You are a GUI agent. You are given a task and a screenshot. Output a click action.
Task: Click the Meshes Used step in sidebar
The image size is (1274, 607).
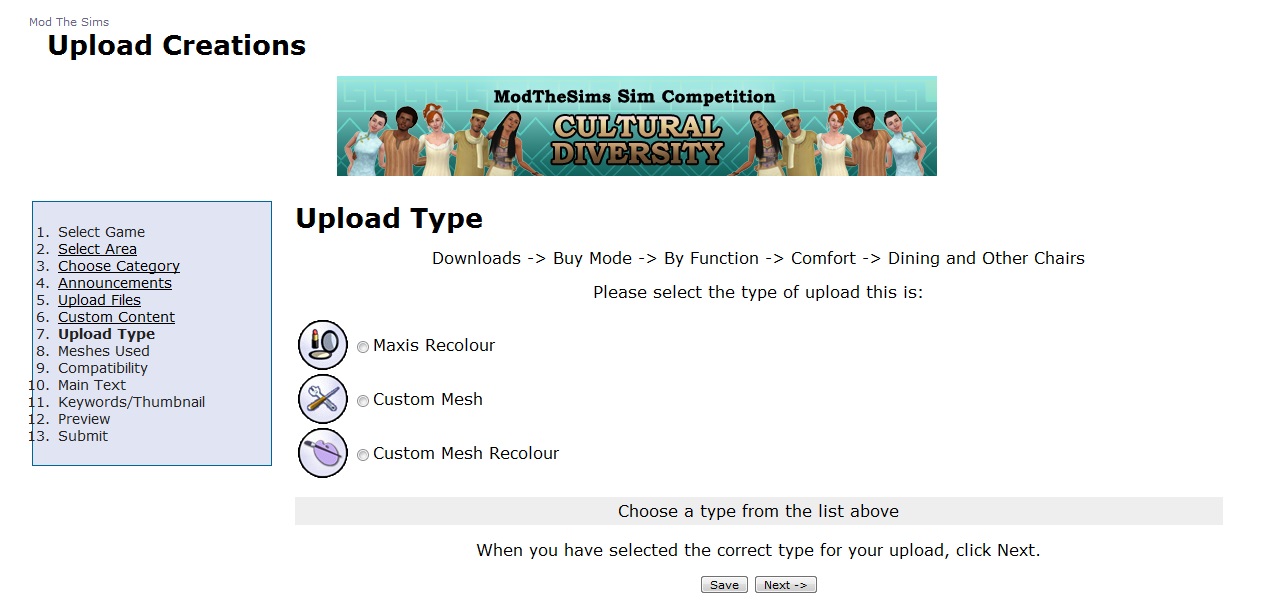(x=103, y=351)
